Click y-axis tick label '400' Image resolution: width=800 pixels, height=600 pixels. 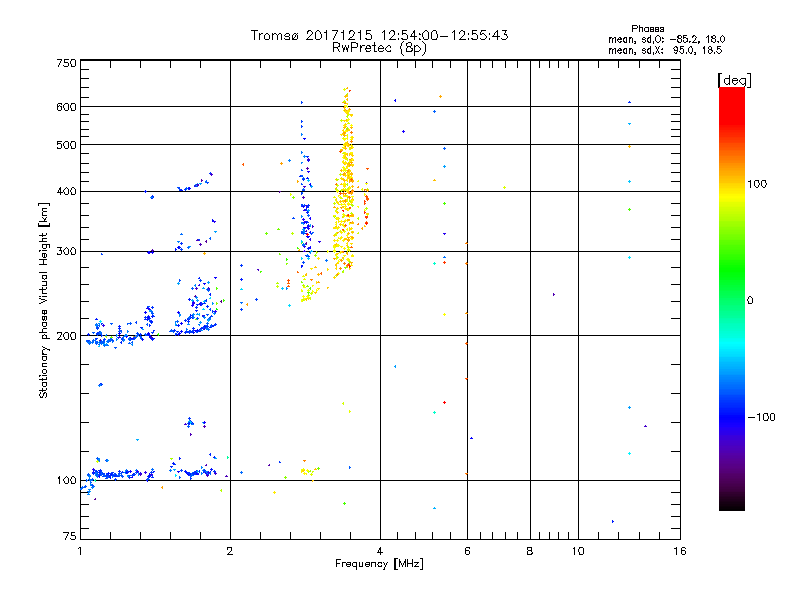click(x=66, y=191)
